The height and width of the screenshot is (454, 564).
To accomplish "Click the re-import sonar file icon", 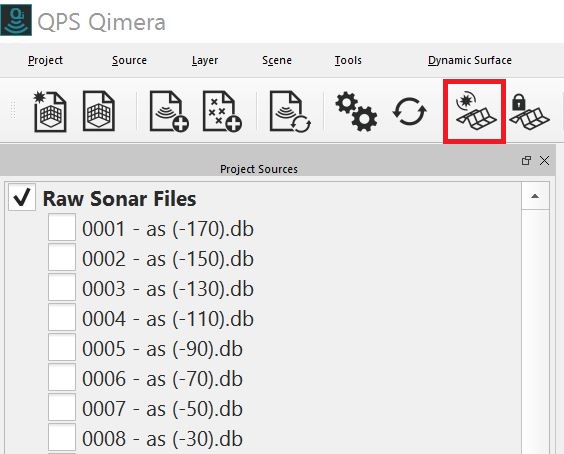I will coord(290,112).
